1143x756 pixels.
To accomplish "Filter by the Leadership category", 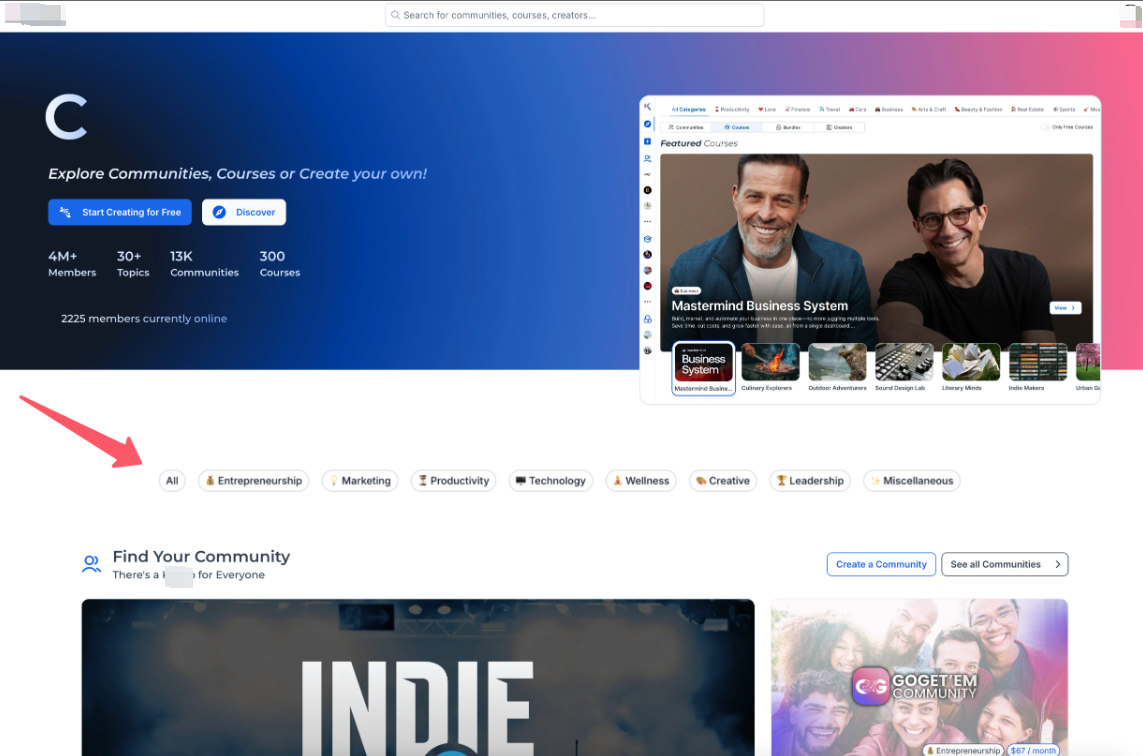I will [x=810, y=480].
